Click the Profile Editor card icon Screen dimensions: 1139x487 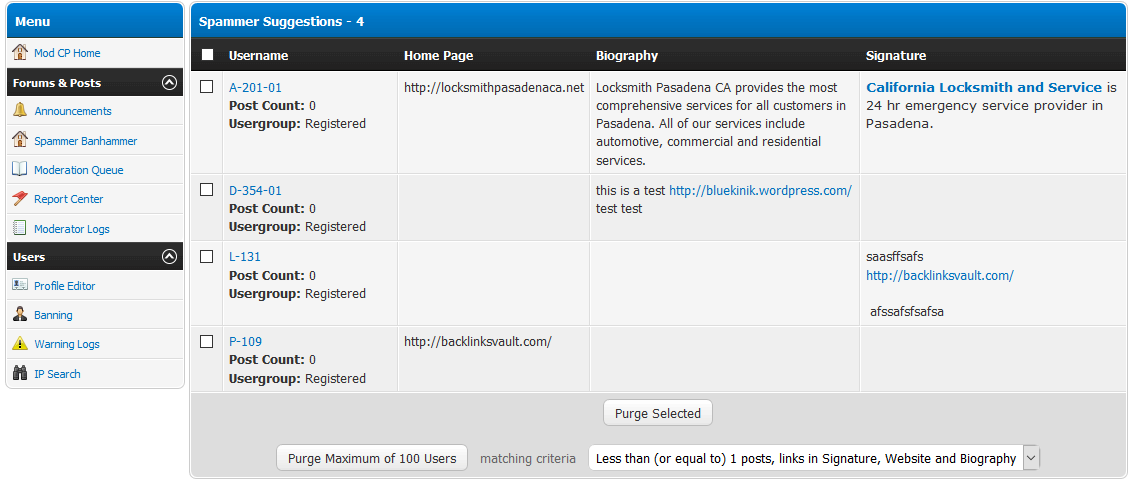pyautogui.click(x=19, y=286)
